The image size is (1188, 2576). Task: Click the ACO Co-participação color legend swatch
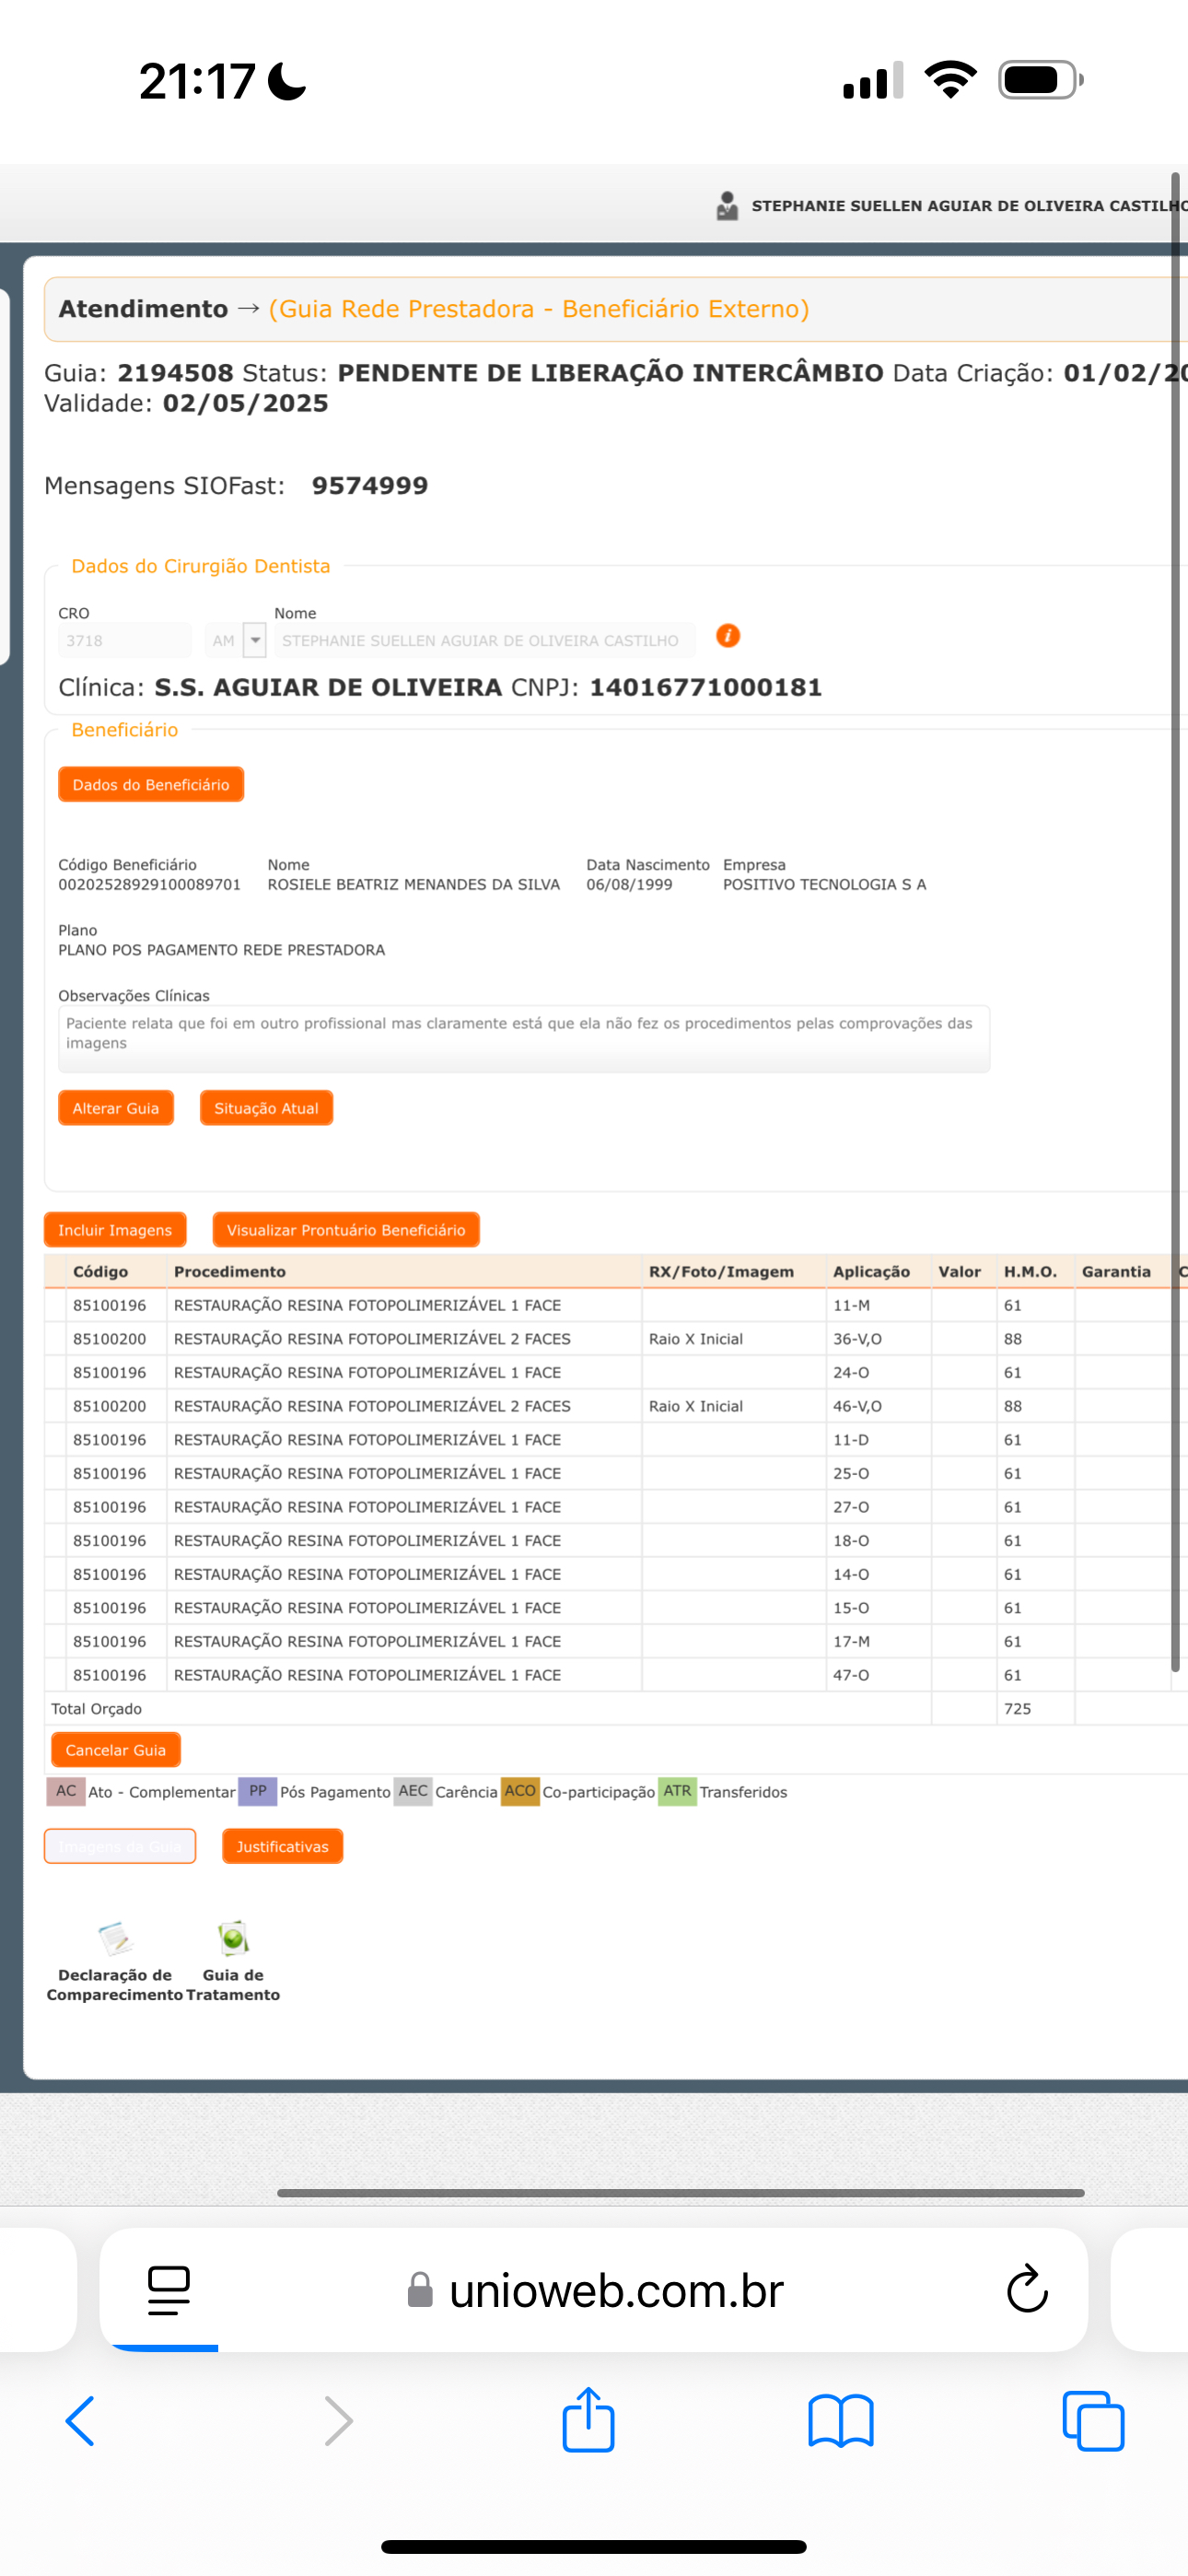click(519, 1791)
